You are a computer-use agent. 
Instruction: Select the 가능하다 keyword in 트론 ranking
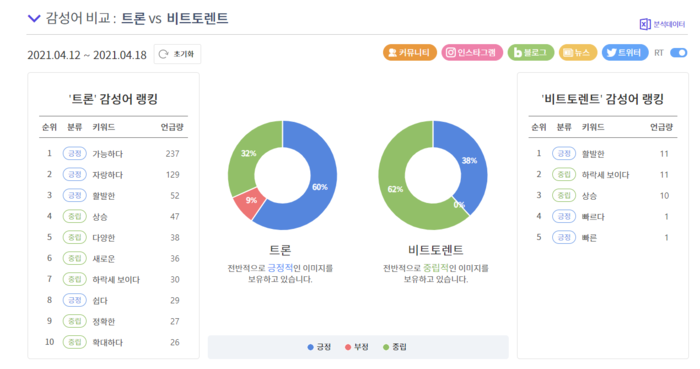coord(108,154)
